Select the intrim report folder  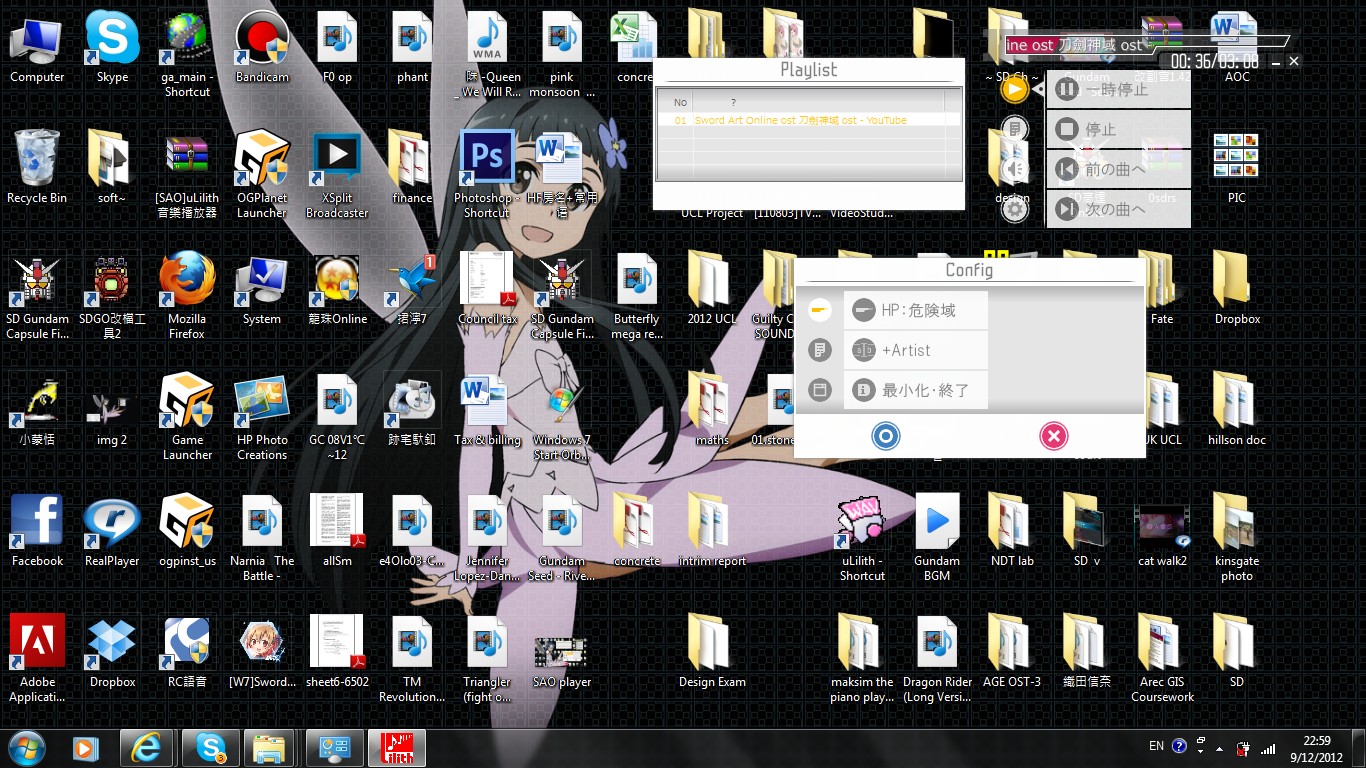(712, 531)
